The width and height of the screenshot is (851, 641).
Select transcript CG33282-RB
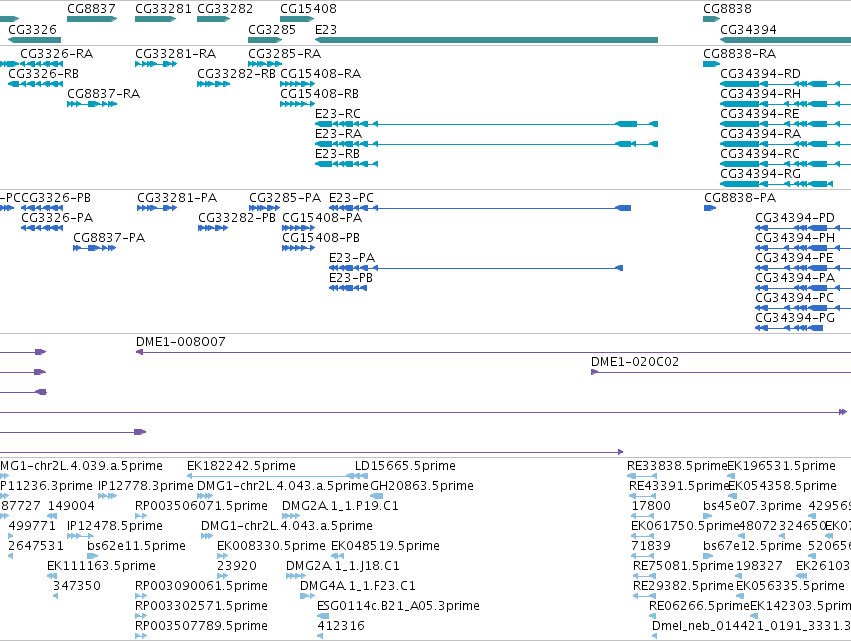(x=236, y=74)
